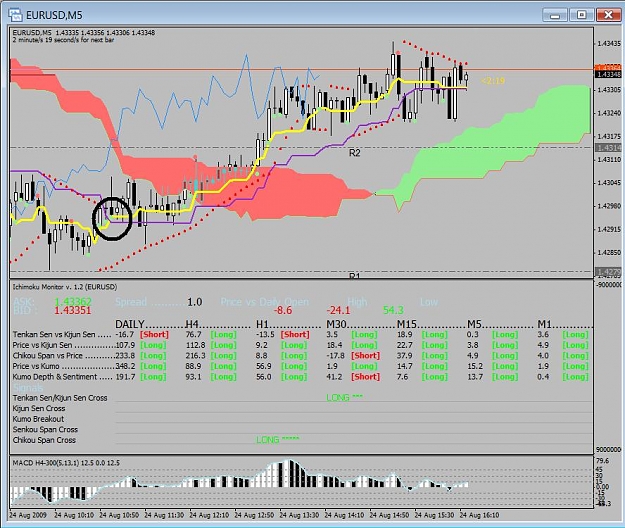Click the Senkou Span Cross signal label
This screenshot has height=528, width=625.
tap(45, 430)
